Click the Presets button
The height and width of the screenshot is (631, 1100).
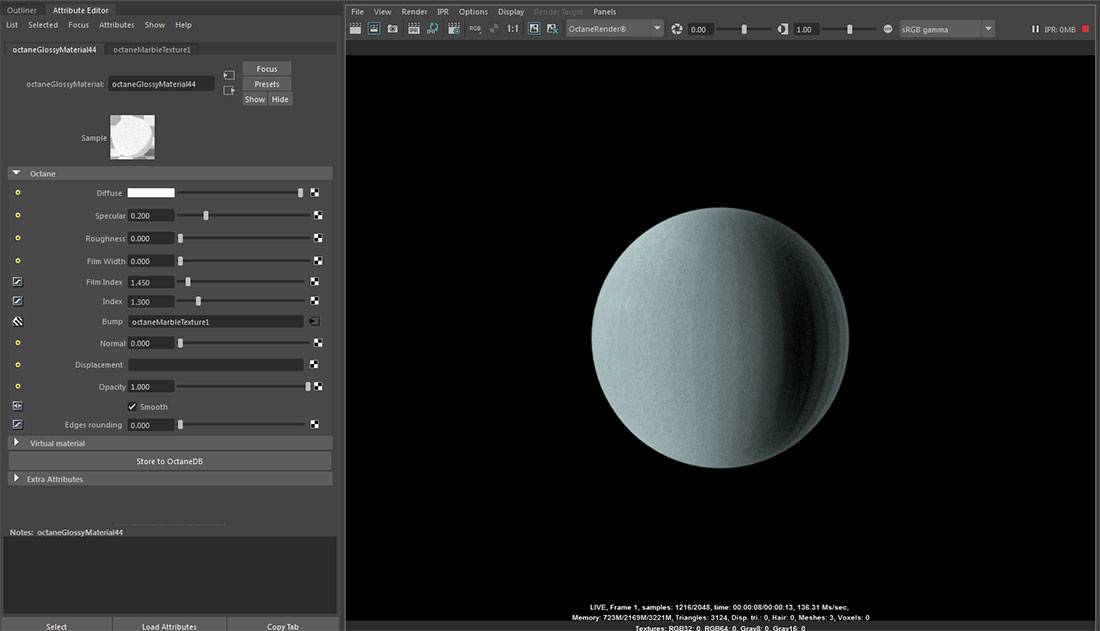(x=267, y=84)
